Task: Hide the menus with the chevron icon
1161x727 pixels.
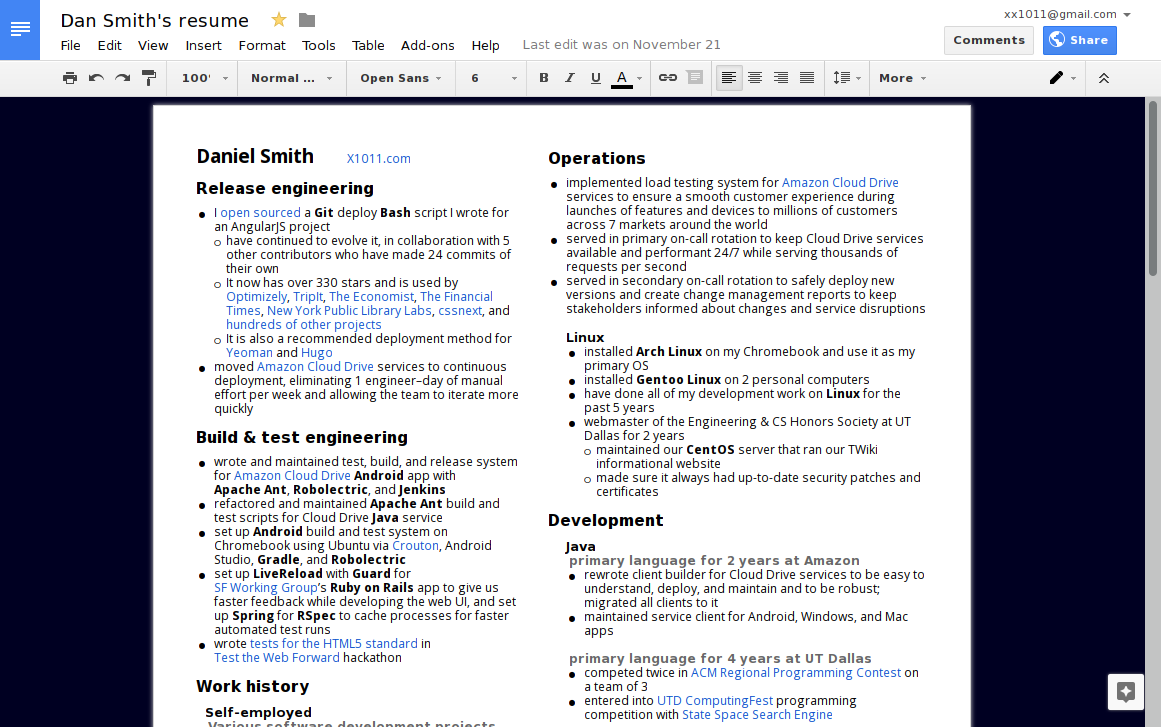Action: (x=1103, y=78)
